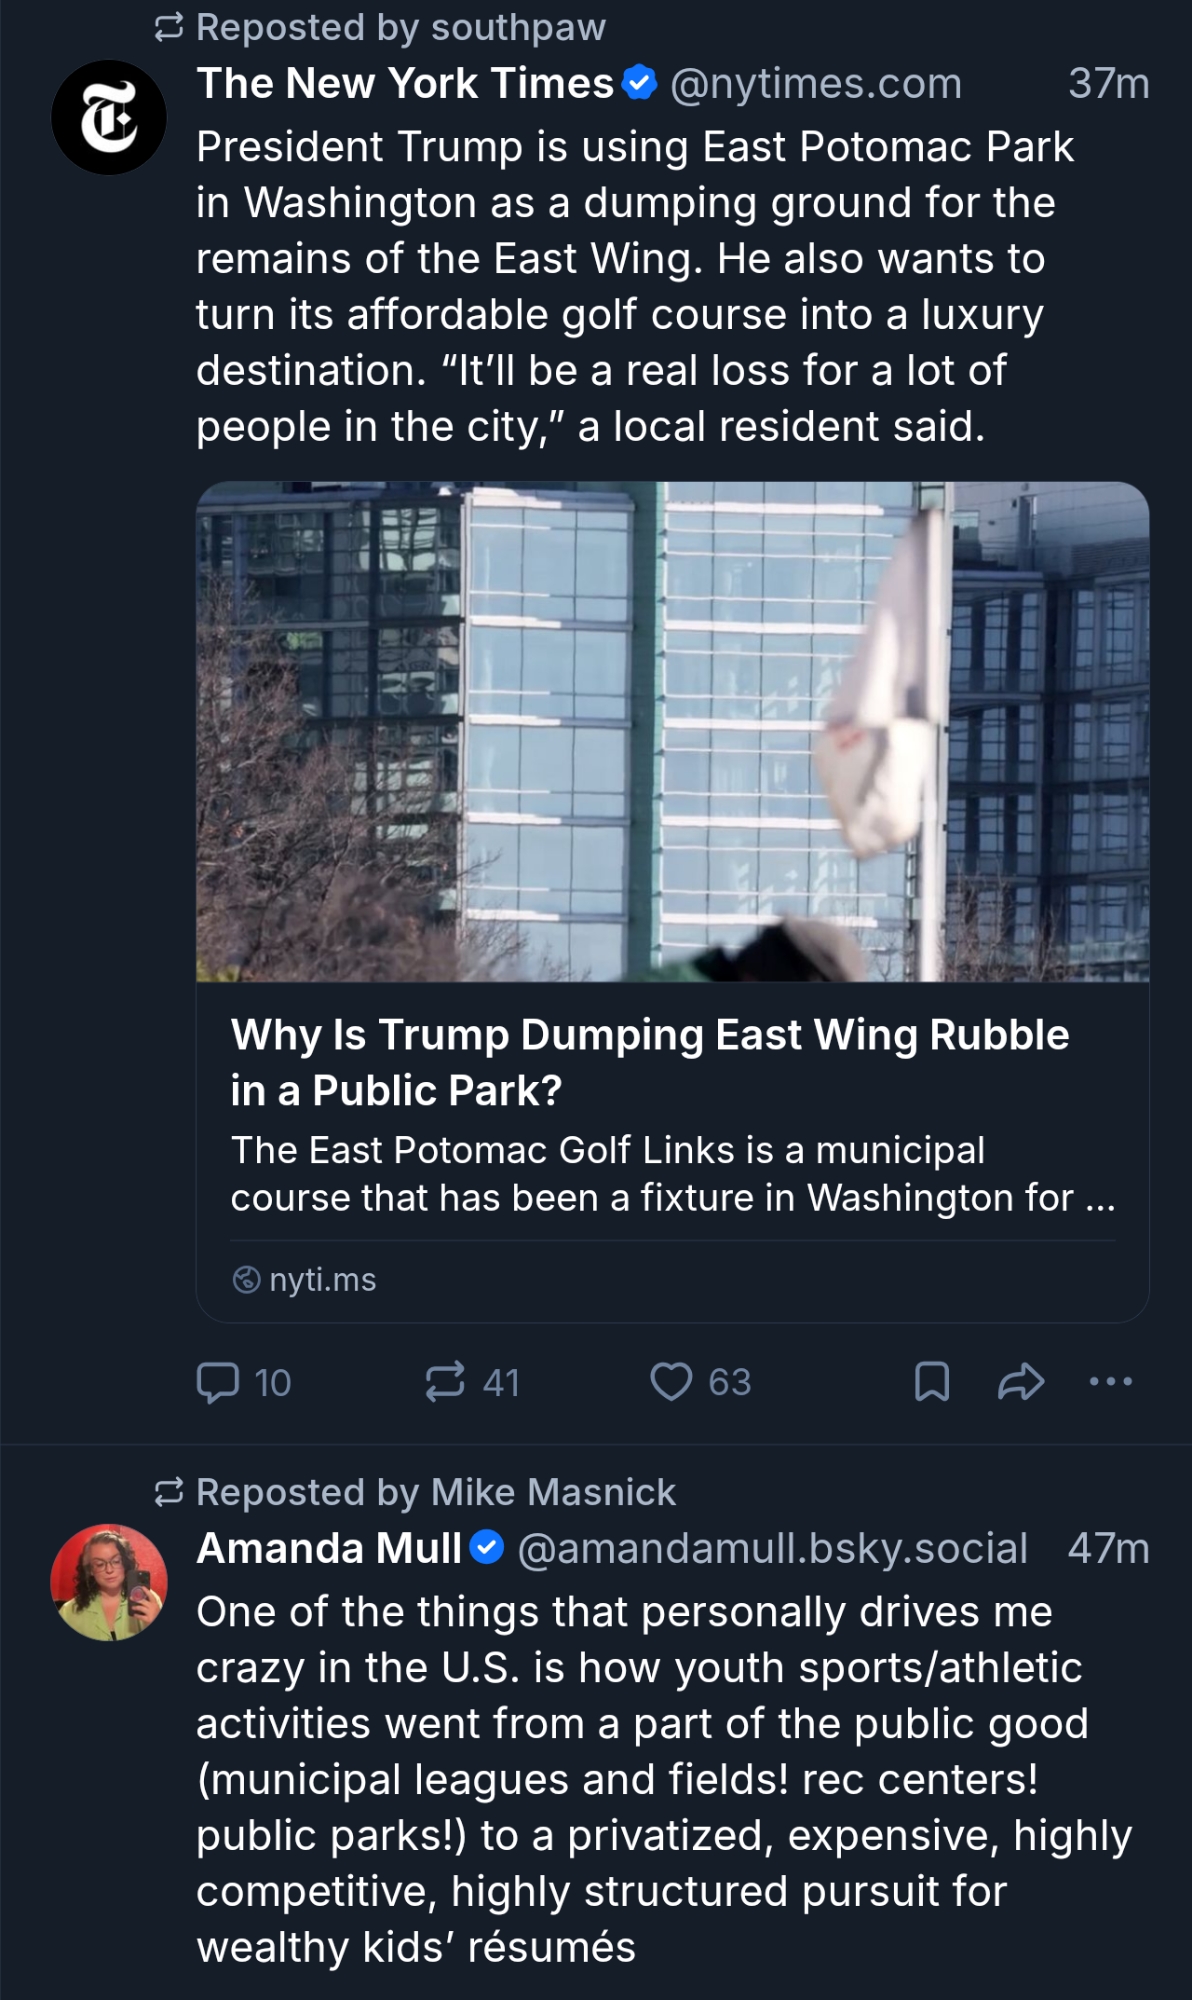Image resolution: width=1192 pixels, height=2000 pixels.
Task: Repost the New York Times post
Action: (x=445, y=1382)
